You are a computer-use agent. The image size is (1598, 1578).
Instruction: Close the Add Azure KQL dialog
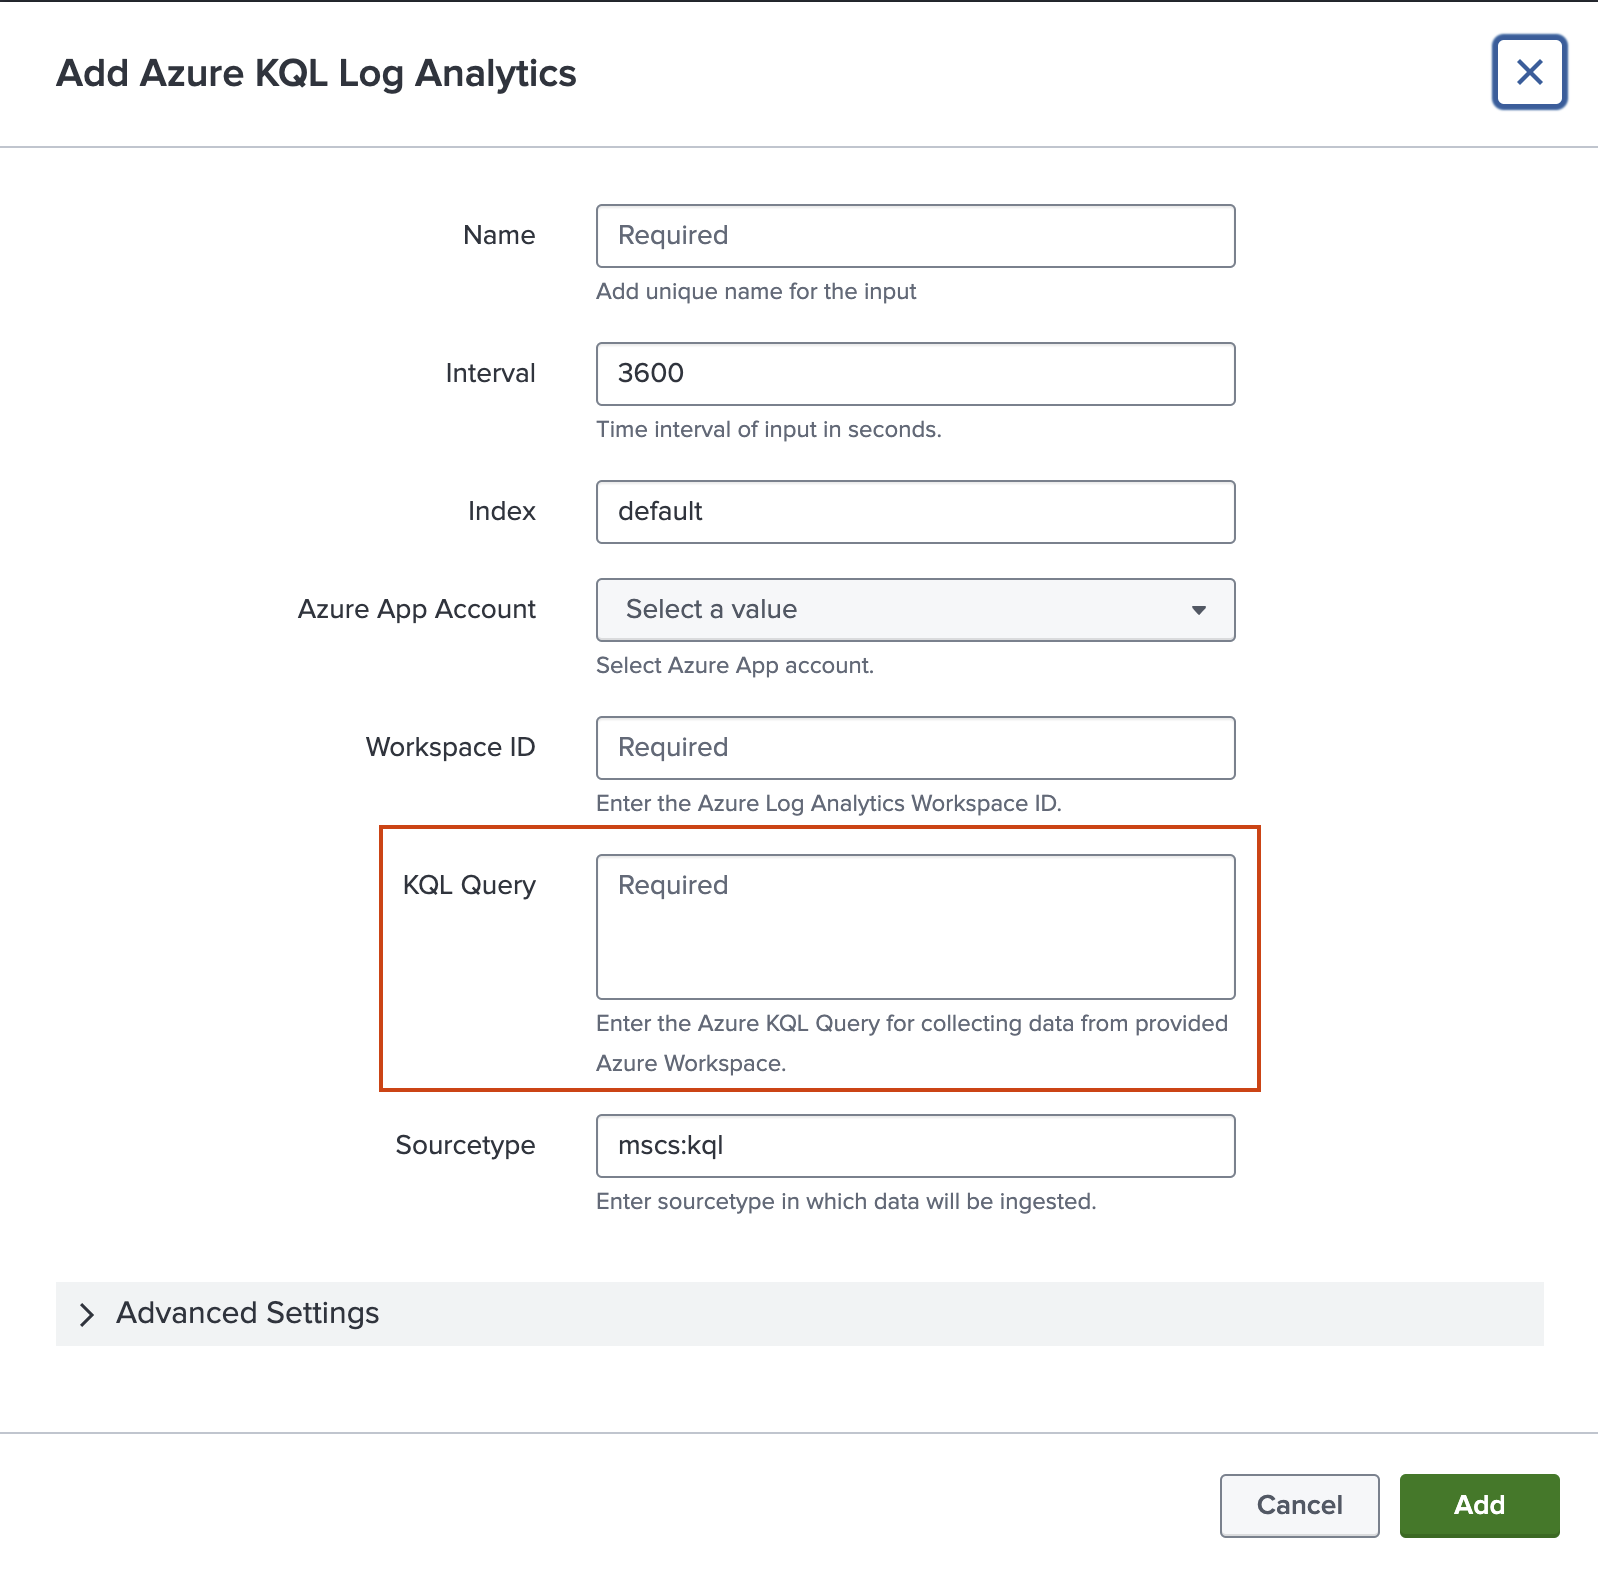pos(1529,72)
